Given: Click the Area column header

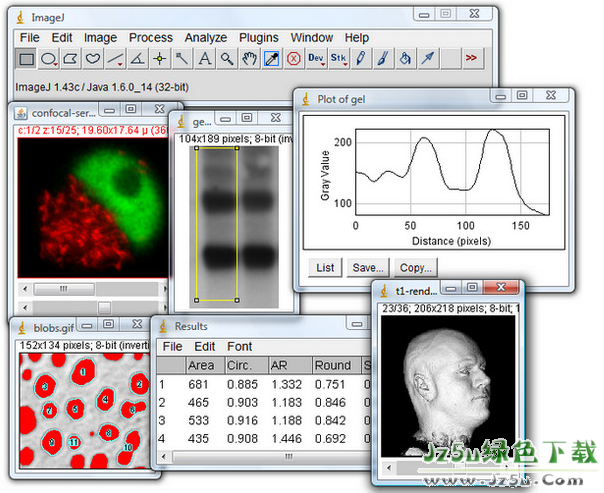Looking at the screenshot, I should point(205,365).
